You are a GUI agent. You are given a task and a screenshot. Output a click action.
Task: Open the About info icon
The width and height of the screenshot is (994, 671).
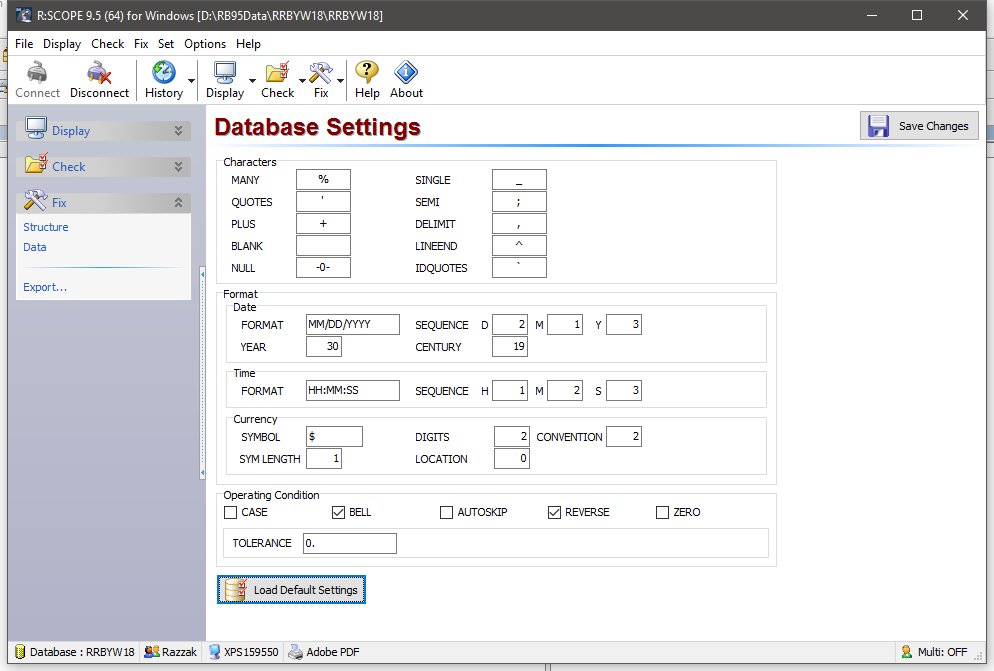coord(406,73)
